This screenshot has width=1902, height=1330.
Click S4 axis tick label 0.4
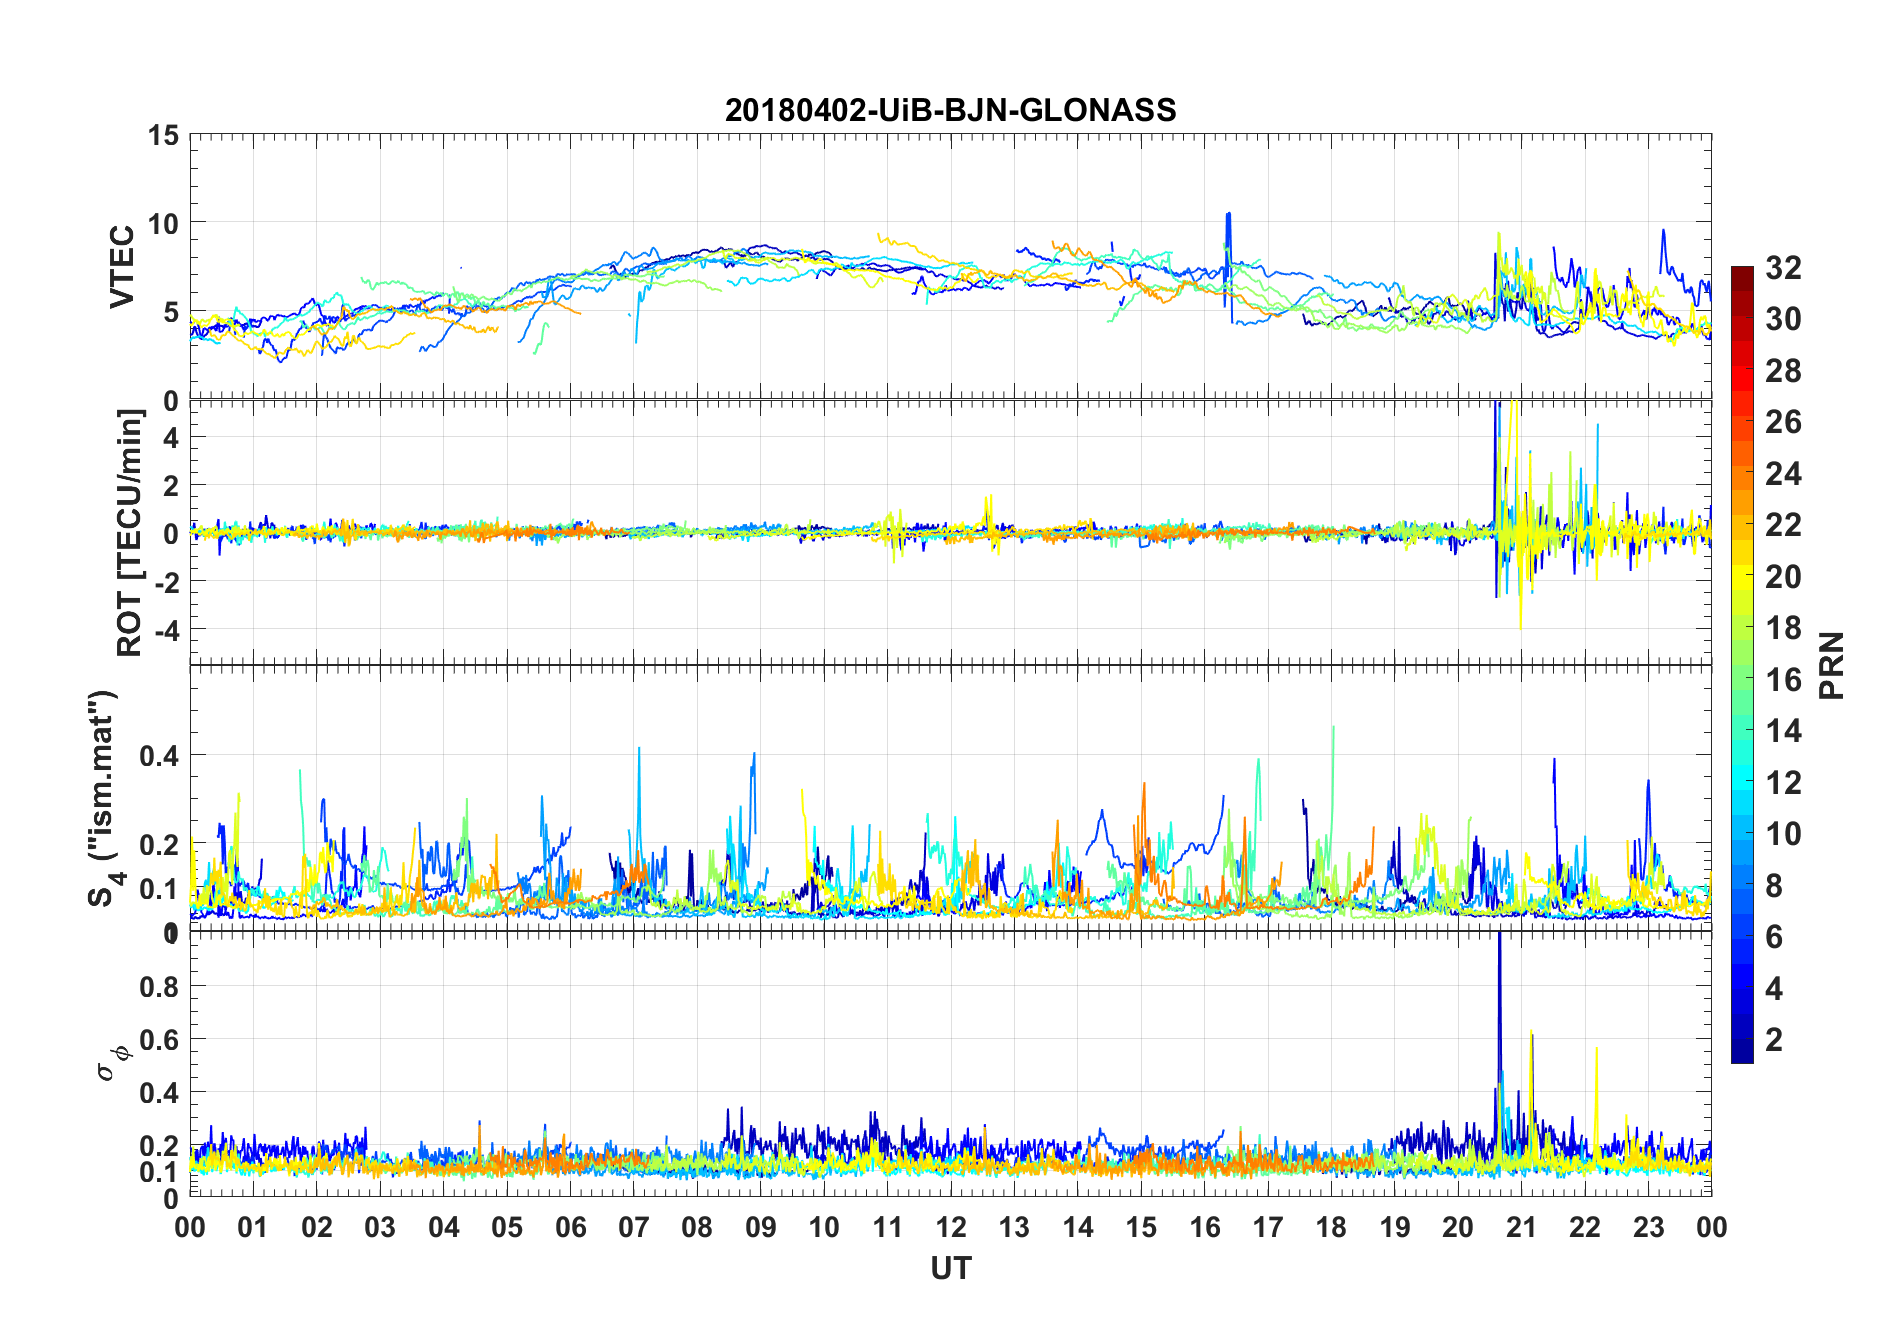(159, 755)
